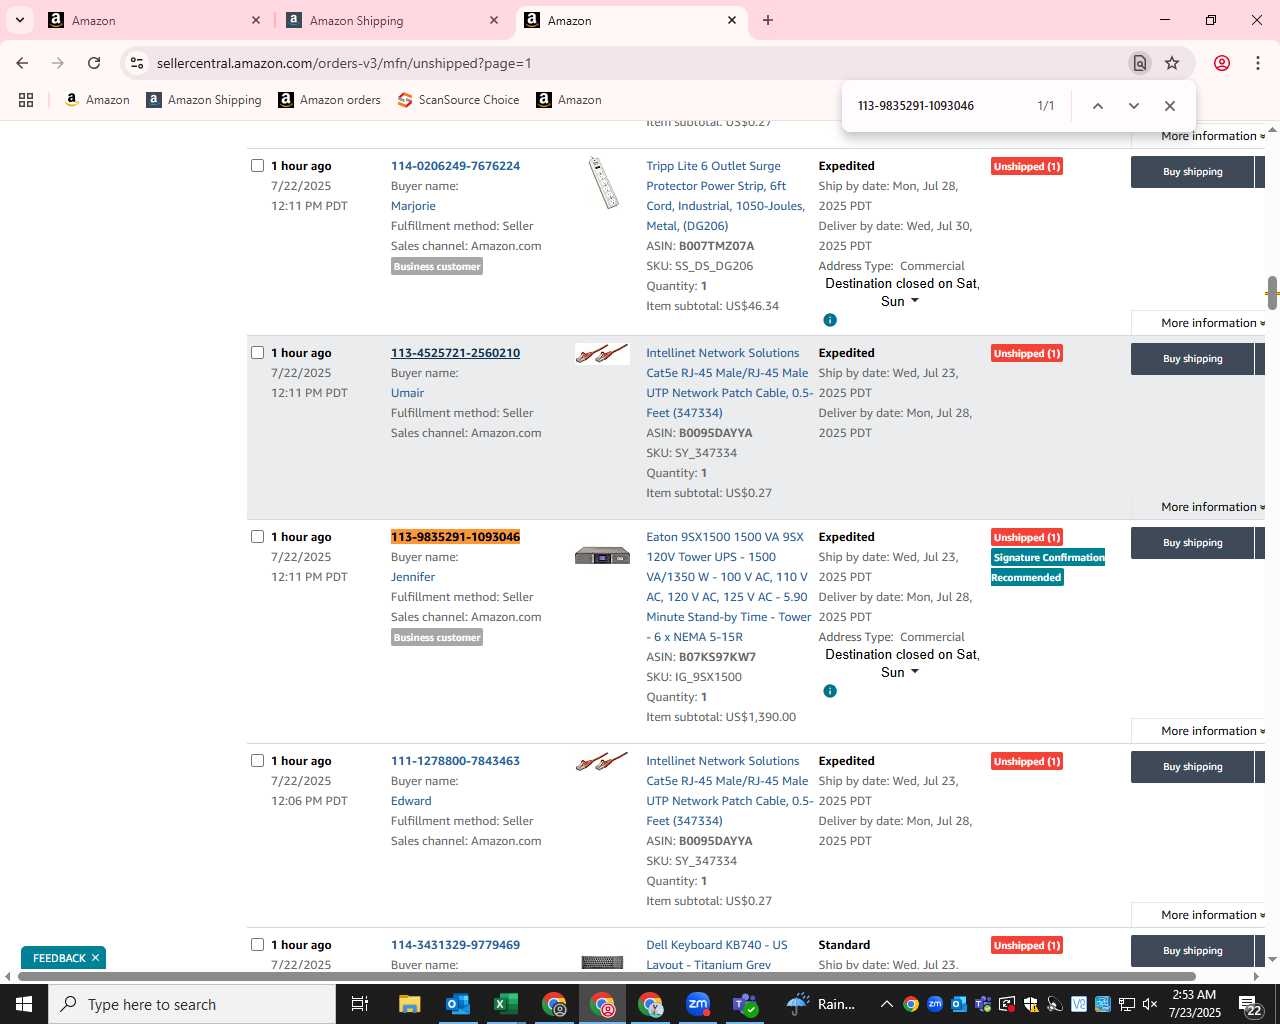This screenshot has height=1024, width=1280.
Task: Expand Destination closed dropdown in Jennifer's order
Action: 902,663
